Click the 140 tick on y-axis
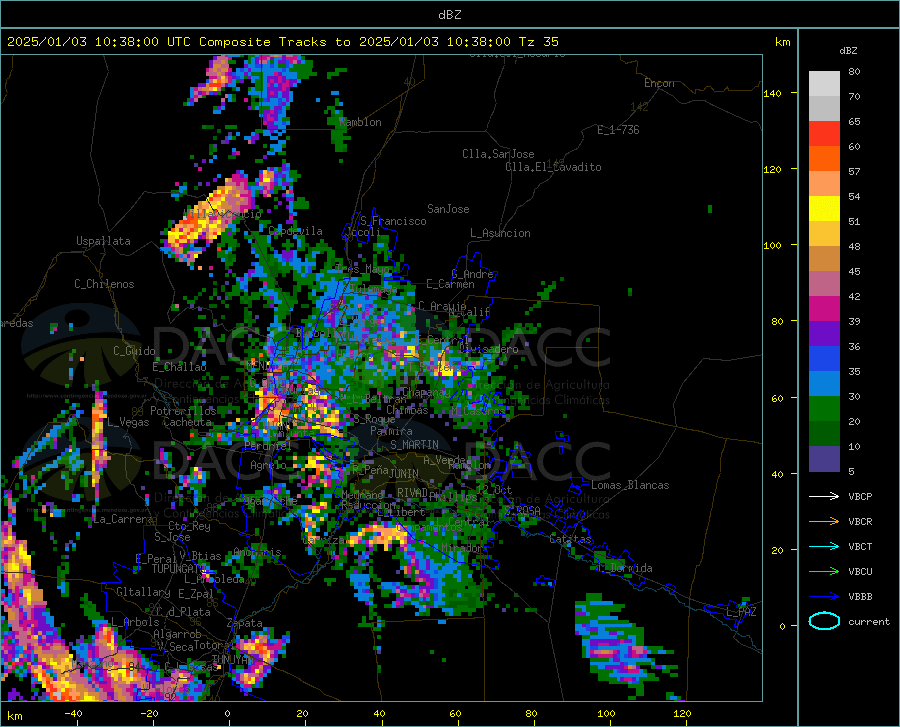The height and width of the screenshot is (727, 900). click(773, 93)
